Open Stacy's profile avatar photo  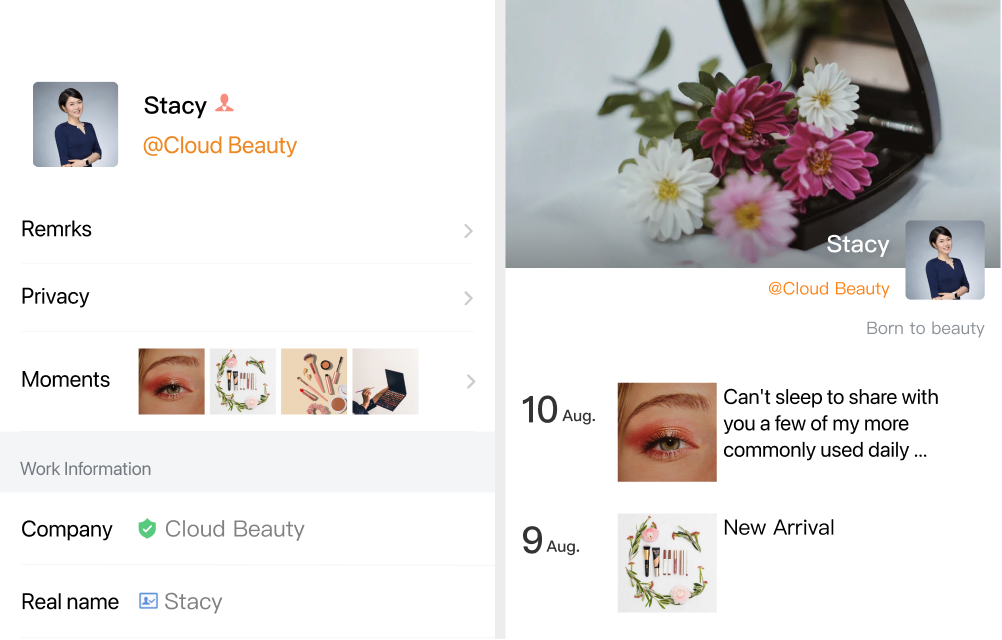[x=75, y=125]
